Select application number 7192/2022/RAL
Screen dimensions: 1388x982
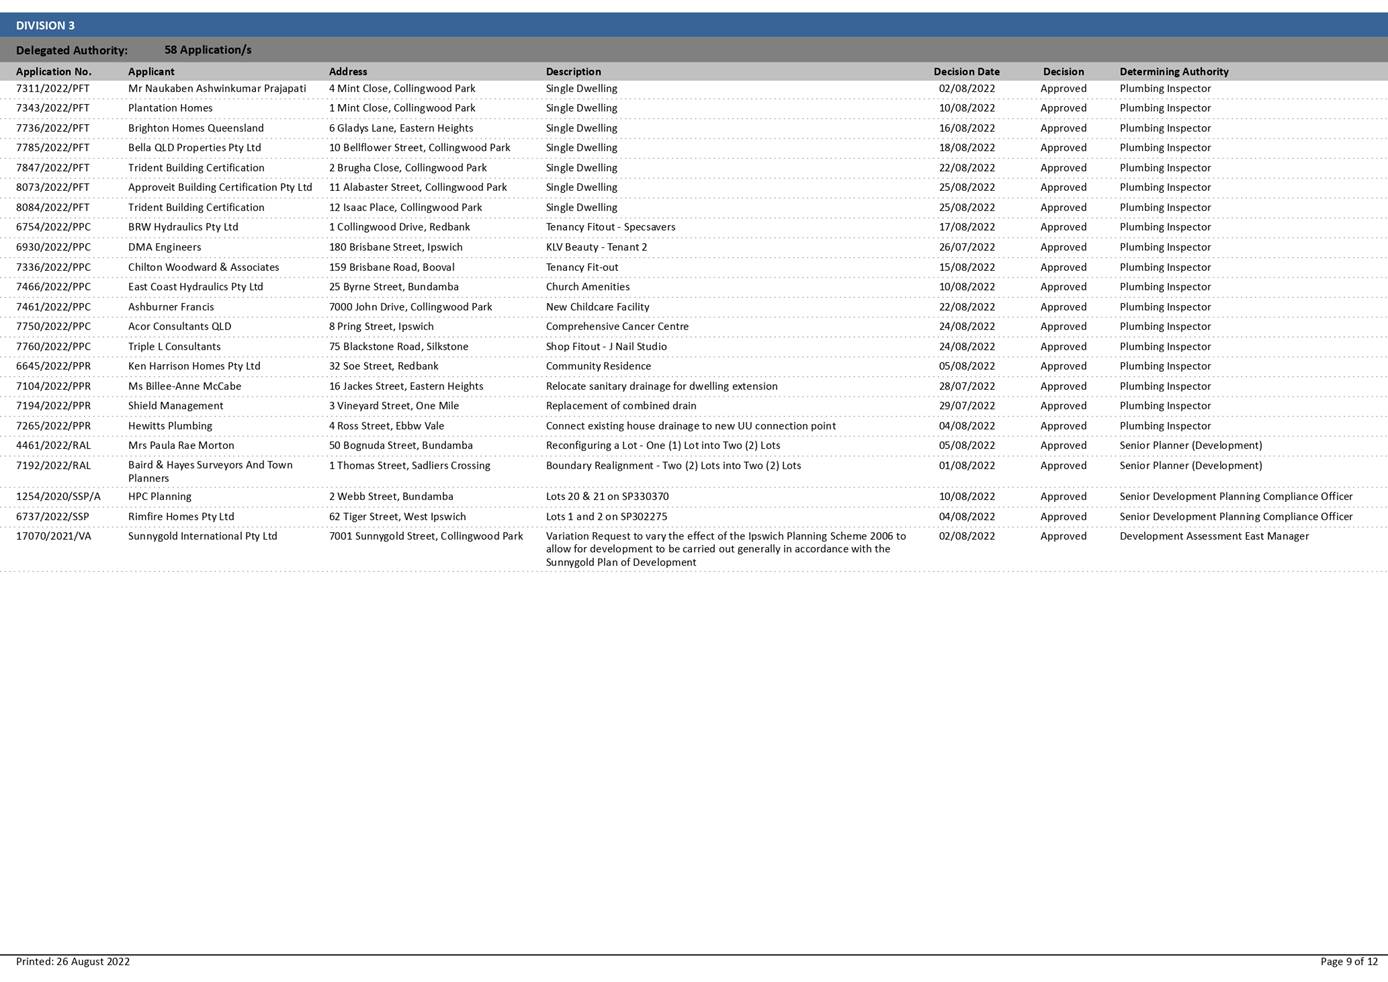(x=53, y=465)
